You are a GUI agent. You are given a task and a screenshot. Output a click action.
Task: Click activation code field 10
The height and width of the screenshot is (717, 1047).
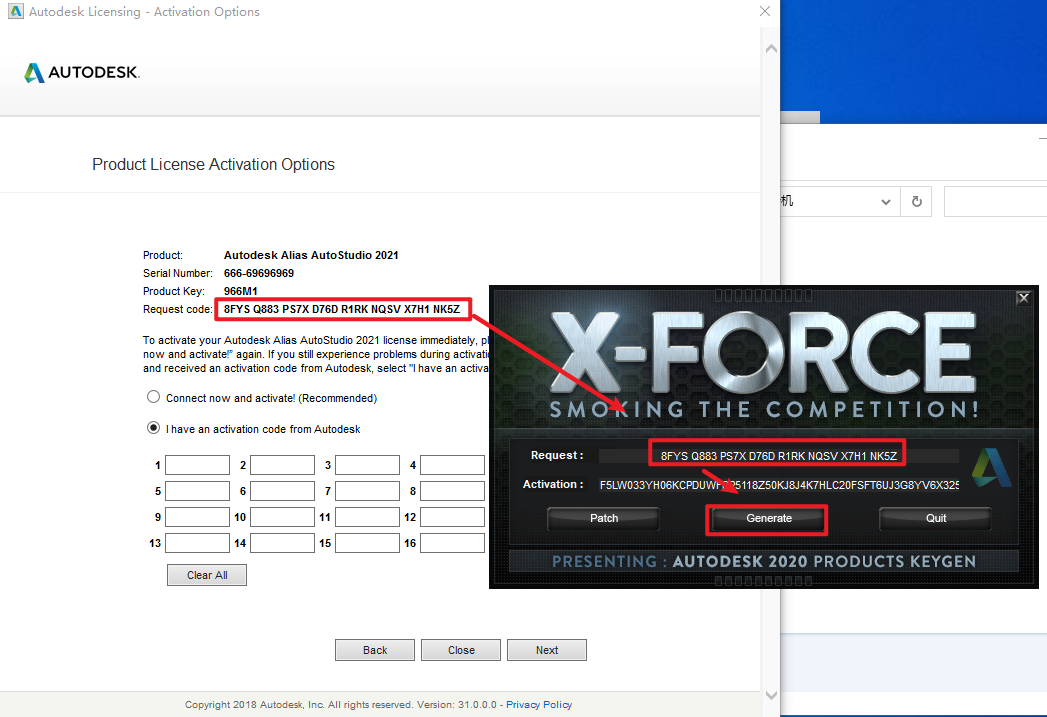pos(282,517)
